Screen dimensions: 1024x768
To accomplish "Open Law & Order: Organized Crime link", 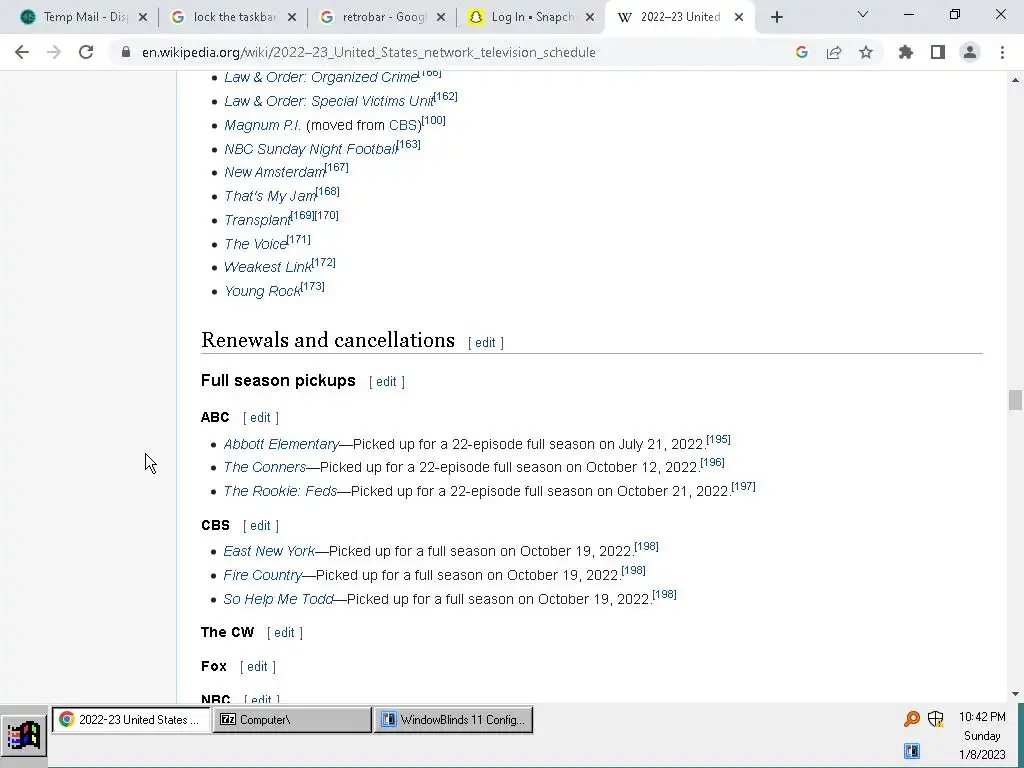I will tap(321, 77).
